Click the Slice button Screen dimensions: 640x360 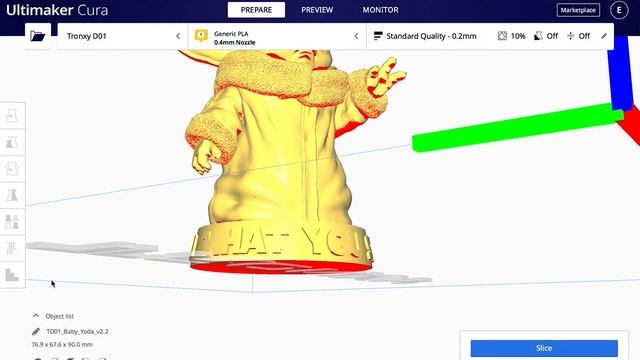coord(544,348)
